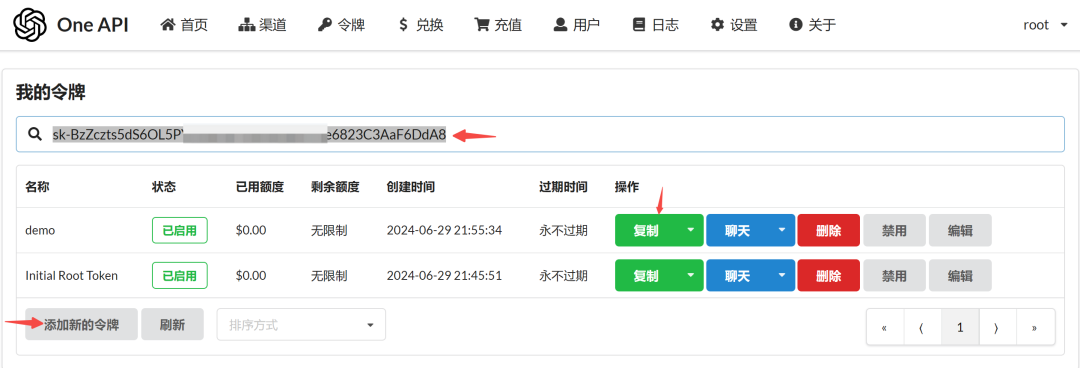Open the 日志 logs menu item
This screenshot has height=368, width=1080.
[x=656, y=25]
